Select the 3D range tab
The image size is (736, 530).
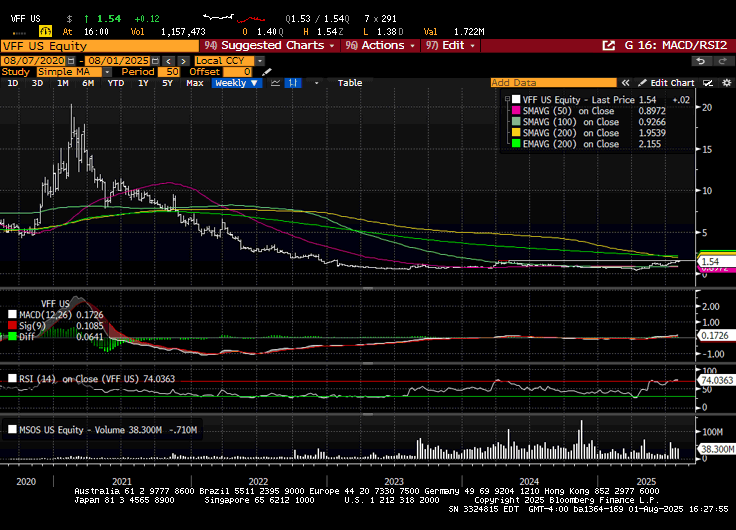(37, 83)
